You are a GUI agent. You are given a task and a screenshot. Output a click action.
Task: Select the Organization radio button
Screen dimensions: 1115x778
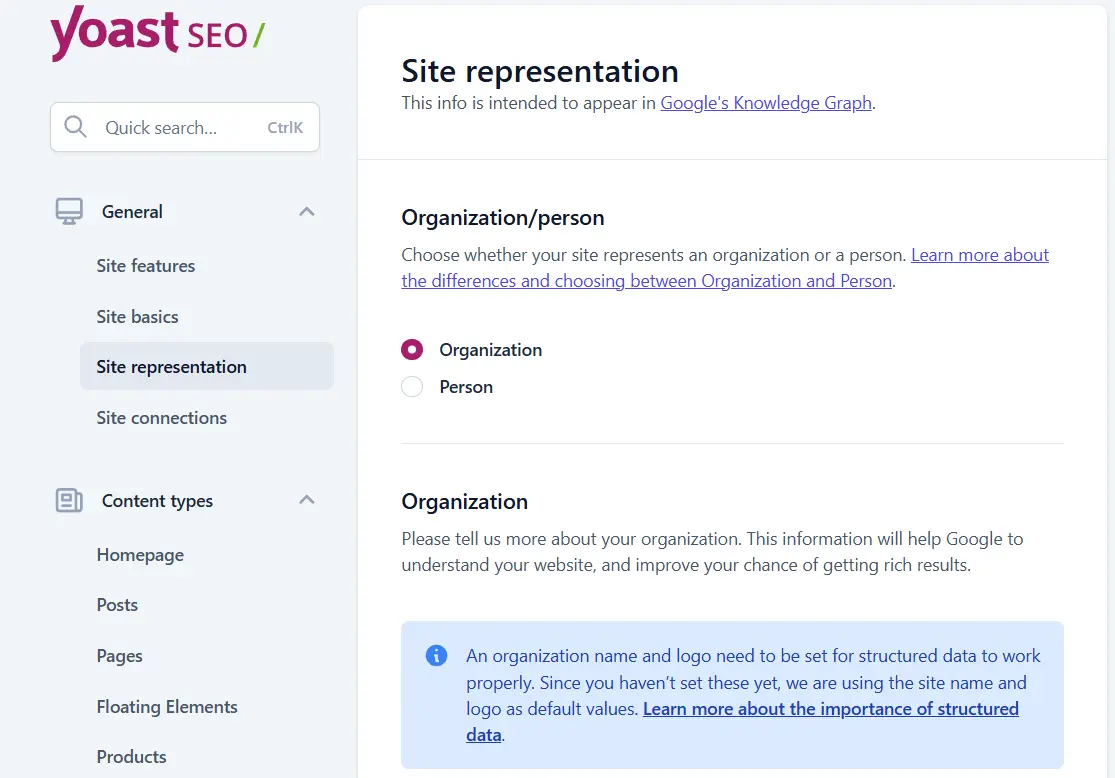(x=412, y=349)
